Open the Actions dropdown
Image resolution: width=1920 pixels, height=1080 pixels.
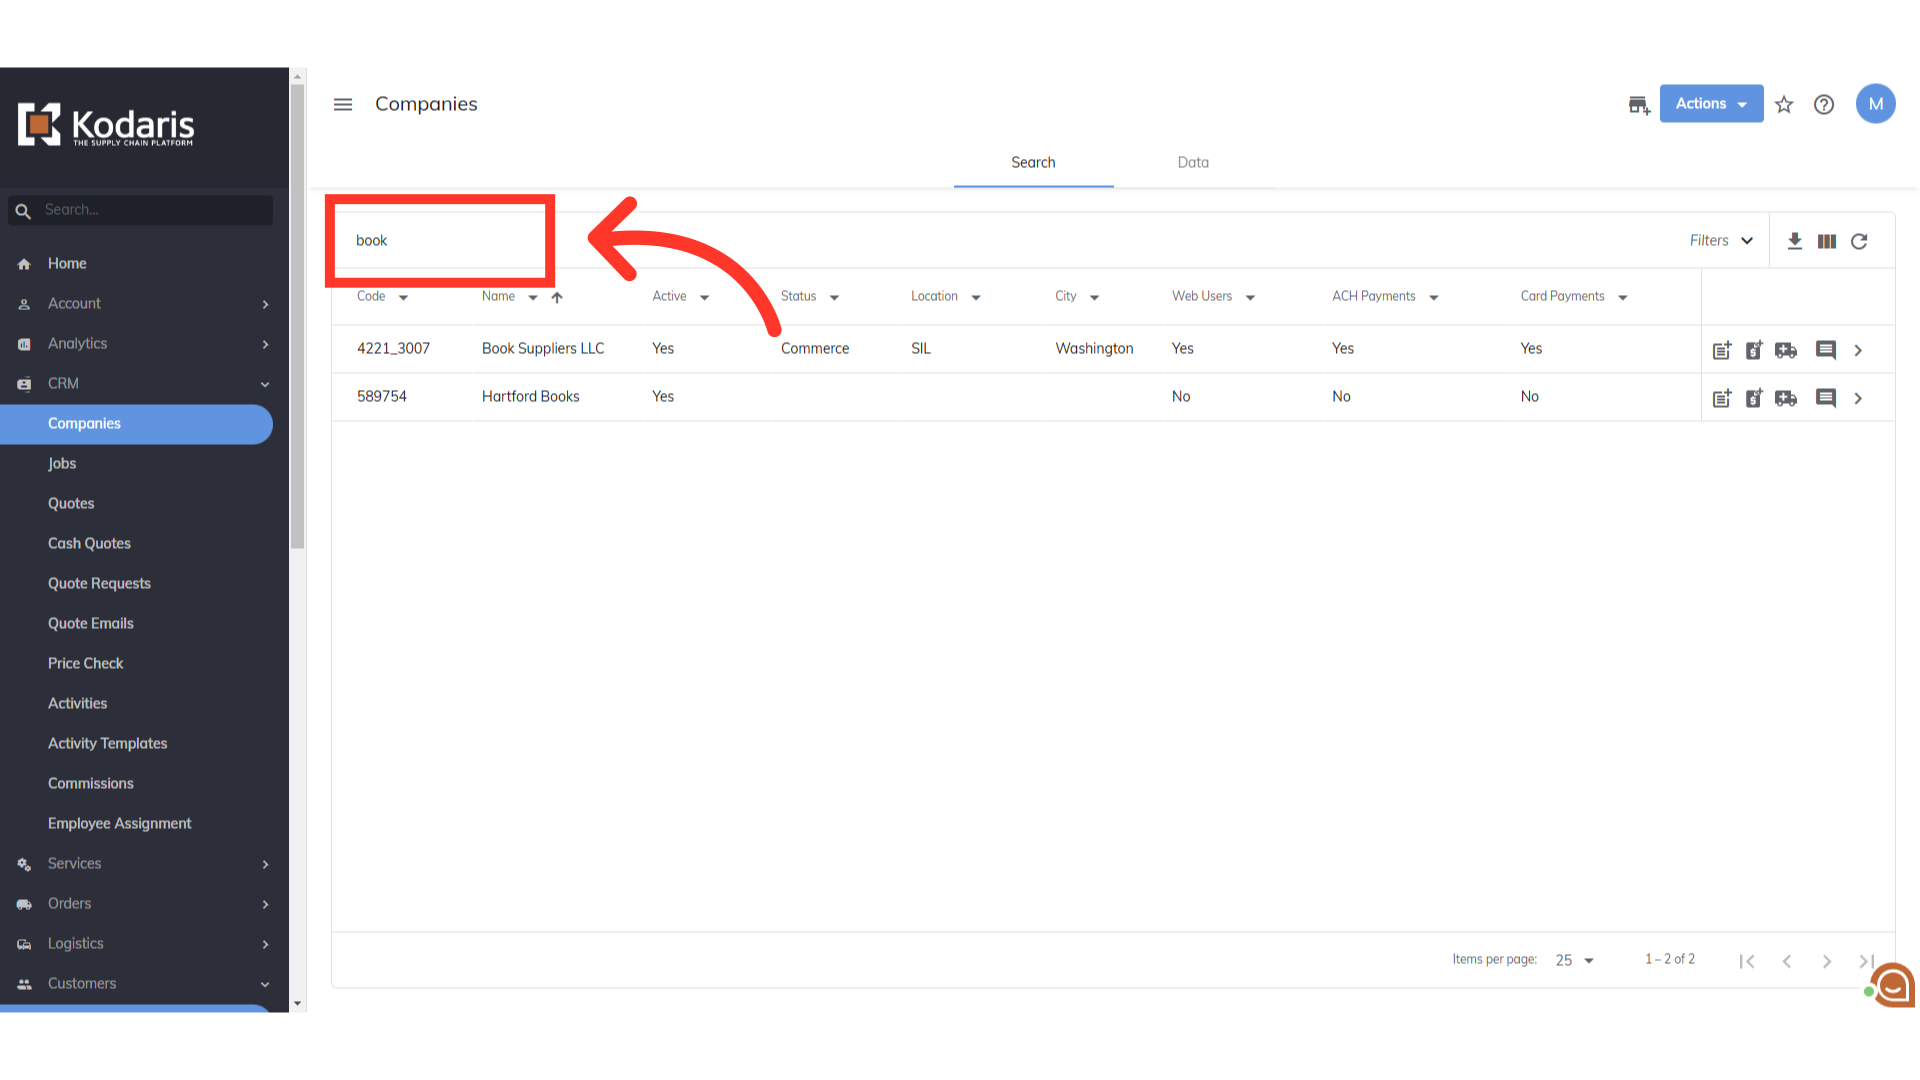1711,104
